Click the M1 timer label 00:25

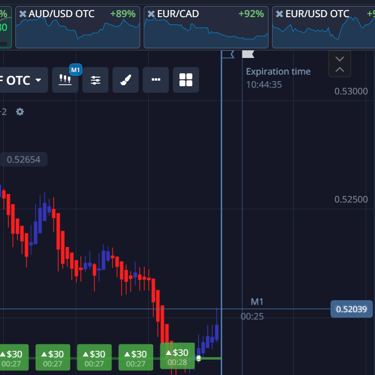[x=252, y=316]
